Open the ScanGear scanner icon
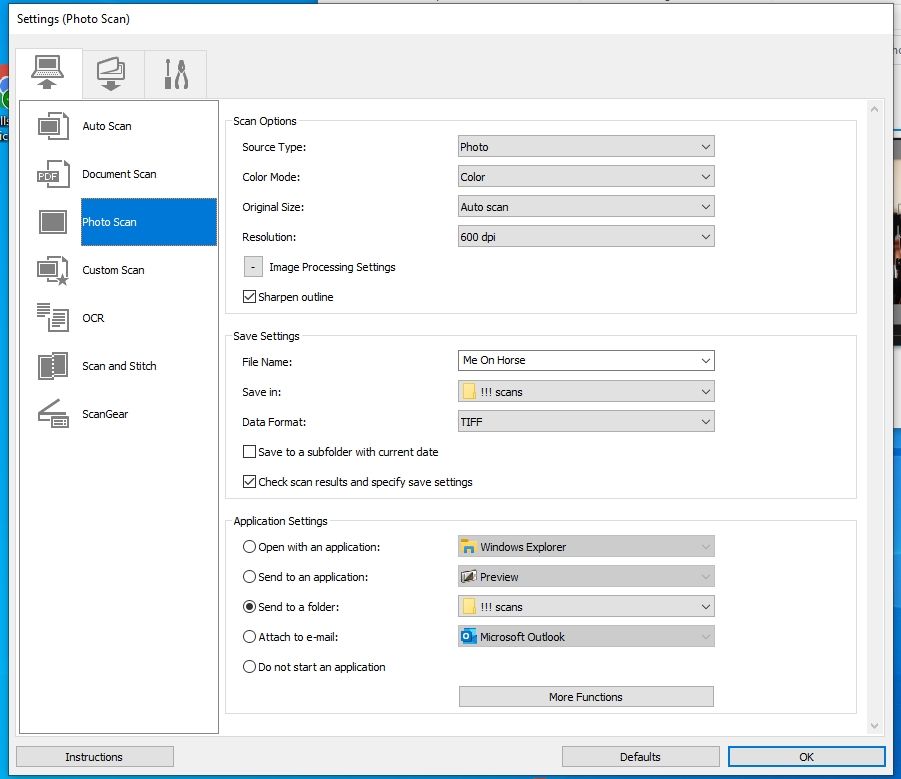This screenshot has height=779, width=901. pos(52,414)
